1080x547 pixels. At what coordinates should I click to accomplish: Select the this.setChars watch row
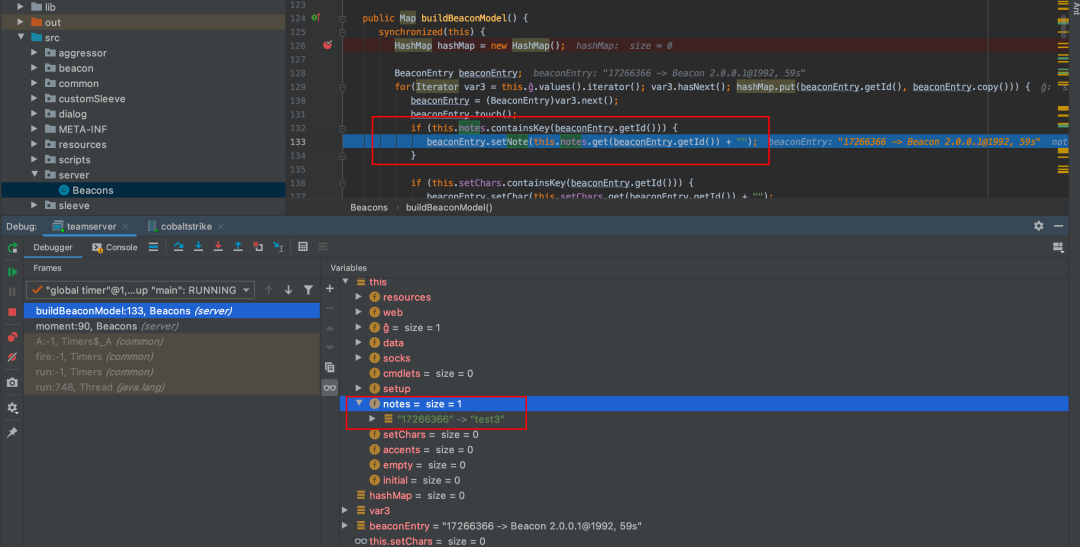tap(704, 541)
